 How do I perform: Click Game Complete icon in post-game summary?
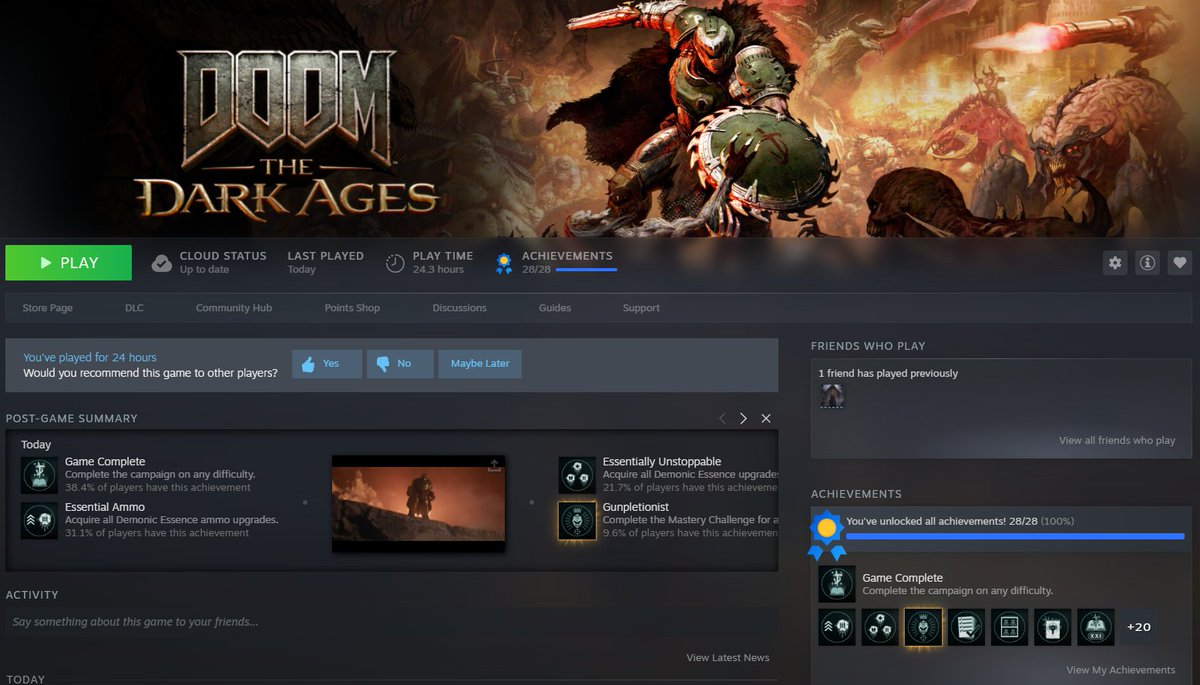pos(39,475)
